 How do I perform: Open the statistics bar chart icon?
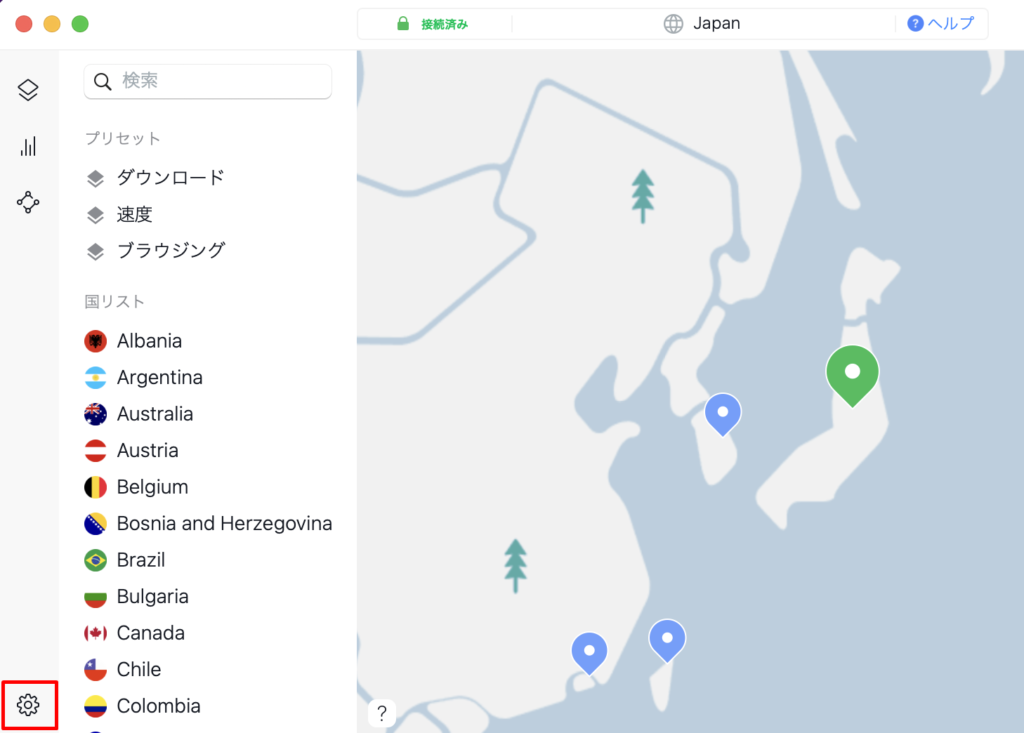(28, 146)
